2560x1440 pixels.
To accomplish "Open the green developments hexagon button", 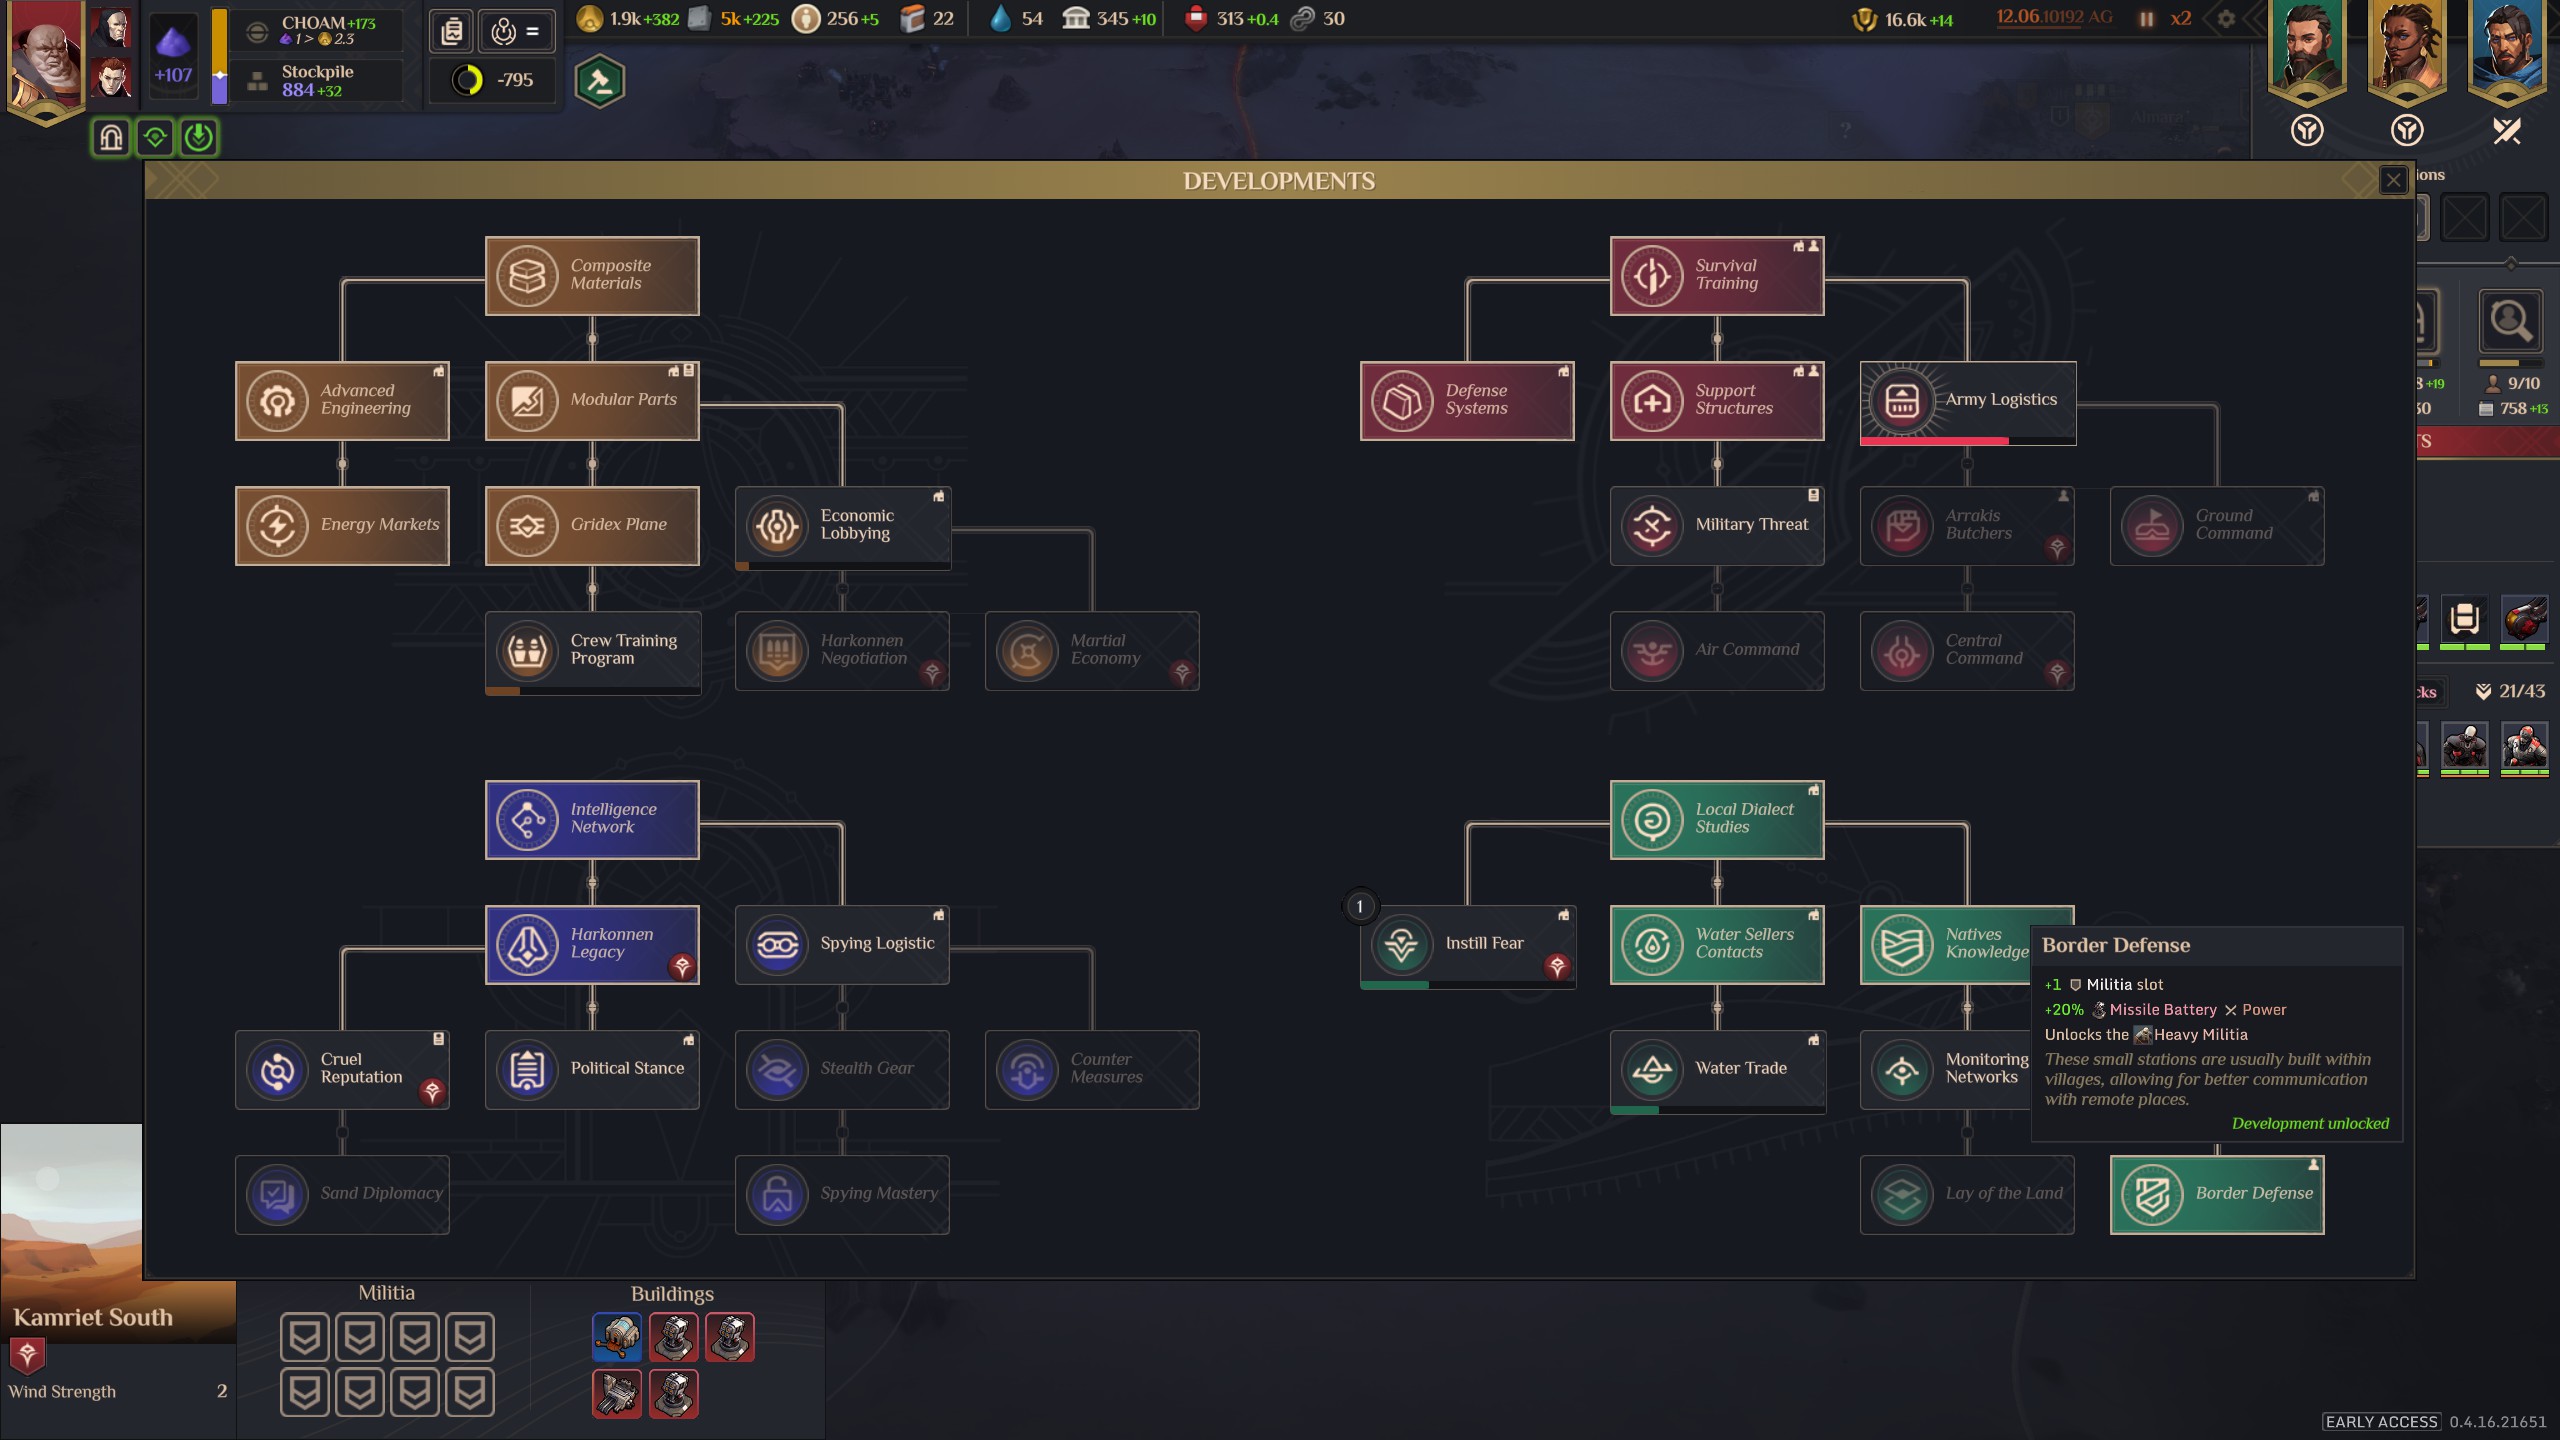I will coord(600,82).
